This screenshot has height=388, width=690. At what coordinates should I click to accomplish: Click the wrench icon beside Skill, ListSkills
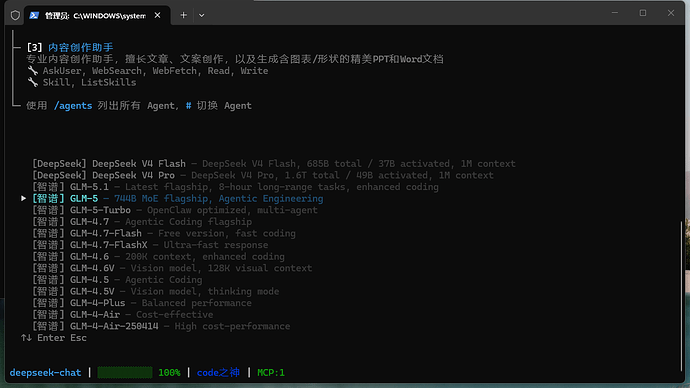33,82
